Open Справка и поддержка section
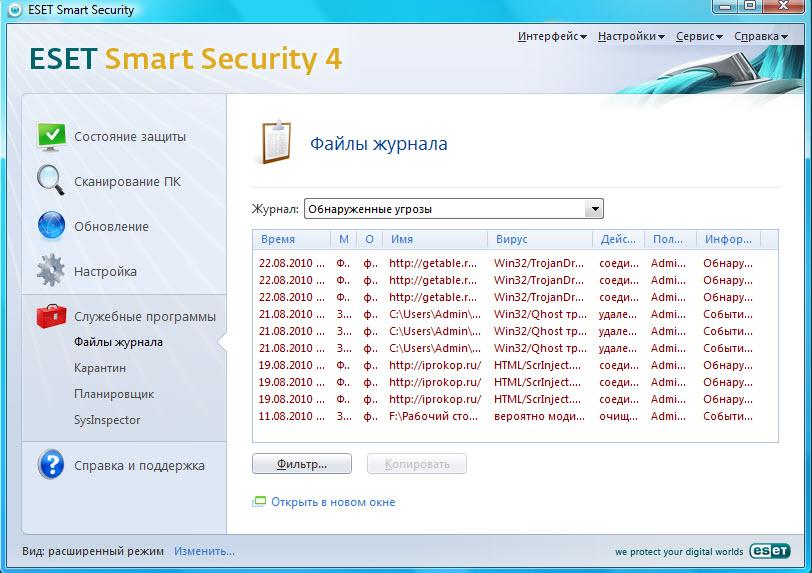Viewport: 812px width, 573px height. [x=139, y=465]
